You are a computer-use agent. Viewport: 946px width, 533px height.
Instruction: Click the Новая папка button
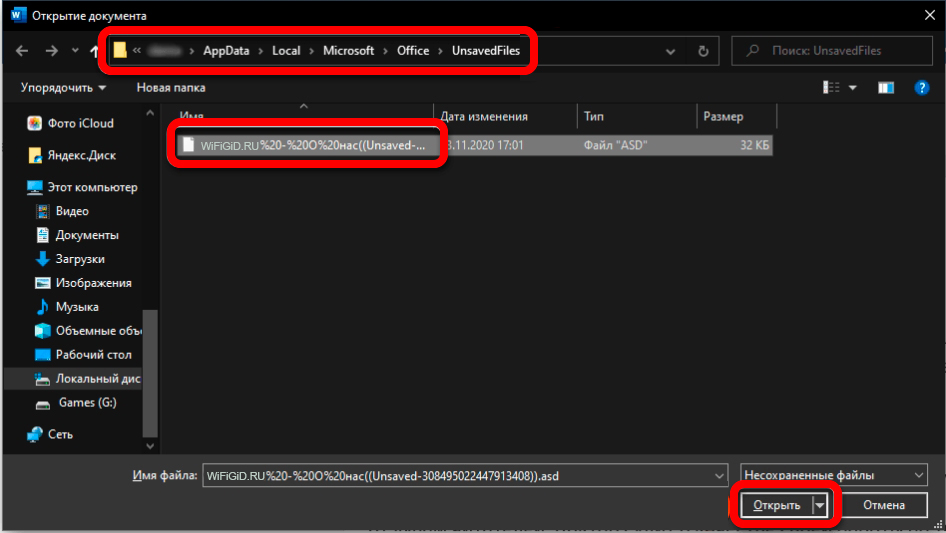click(171, 88)
